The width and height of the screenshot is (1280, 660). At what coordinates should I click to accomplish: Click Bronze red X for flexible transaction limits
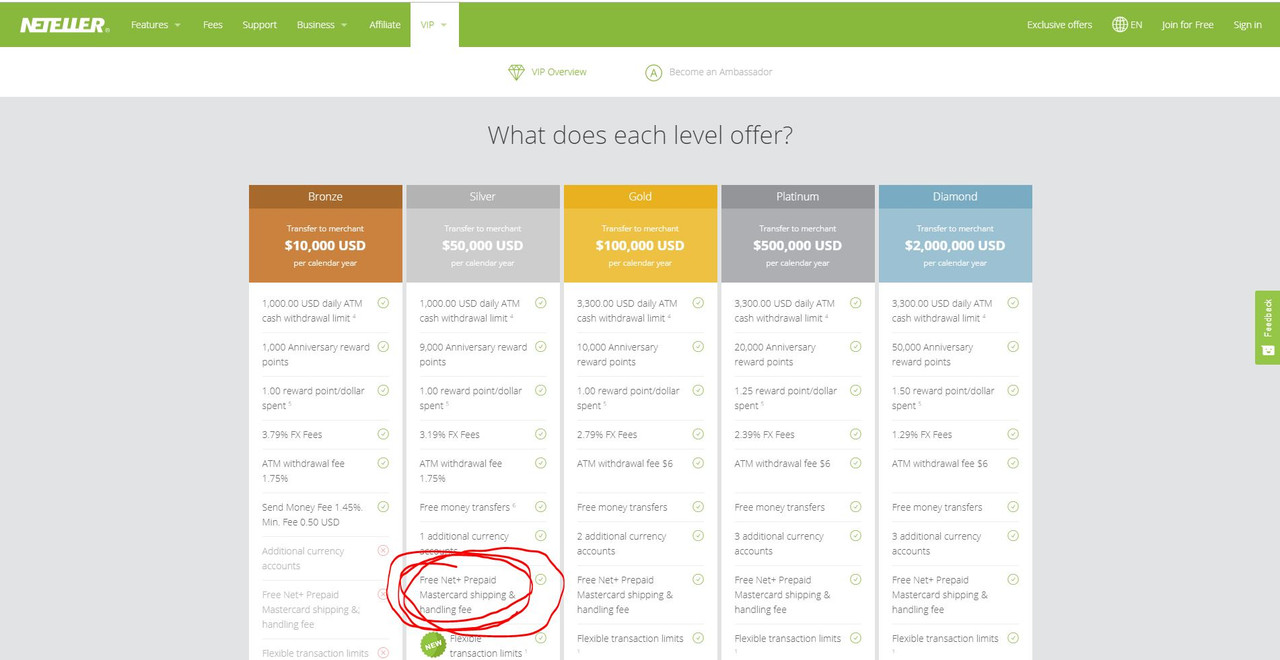pos(383,652)
